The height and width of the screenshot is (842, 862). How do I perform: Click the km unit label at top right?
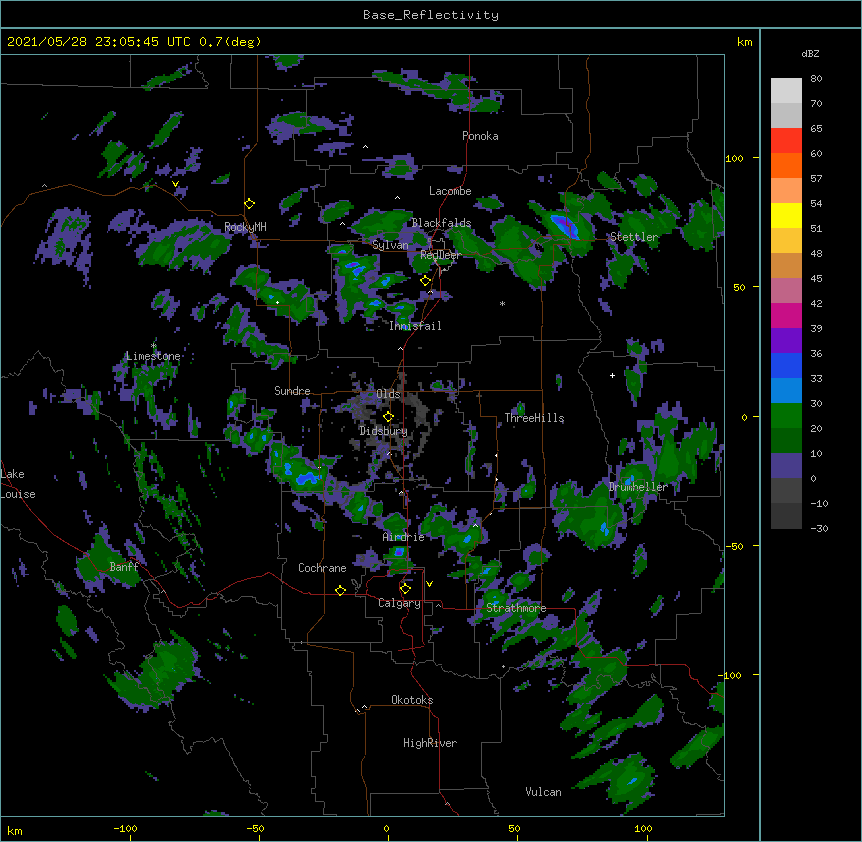(744, 42)
